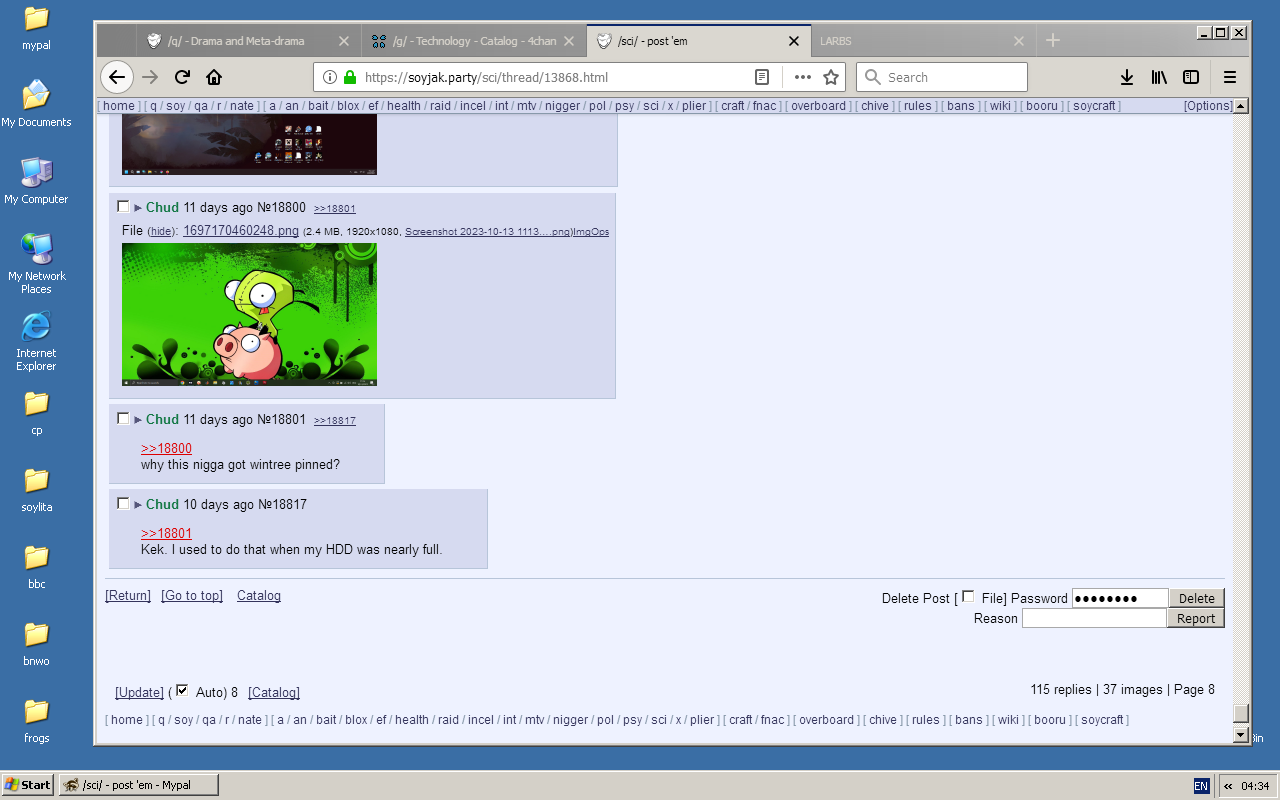Open the downloads arrow icon
1280x800 pixels.
1126,77
